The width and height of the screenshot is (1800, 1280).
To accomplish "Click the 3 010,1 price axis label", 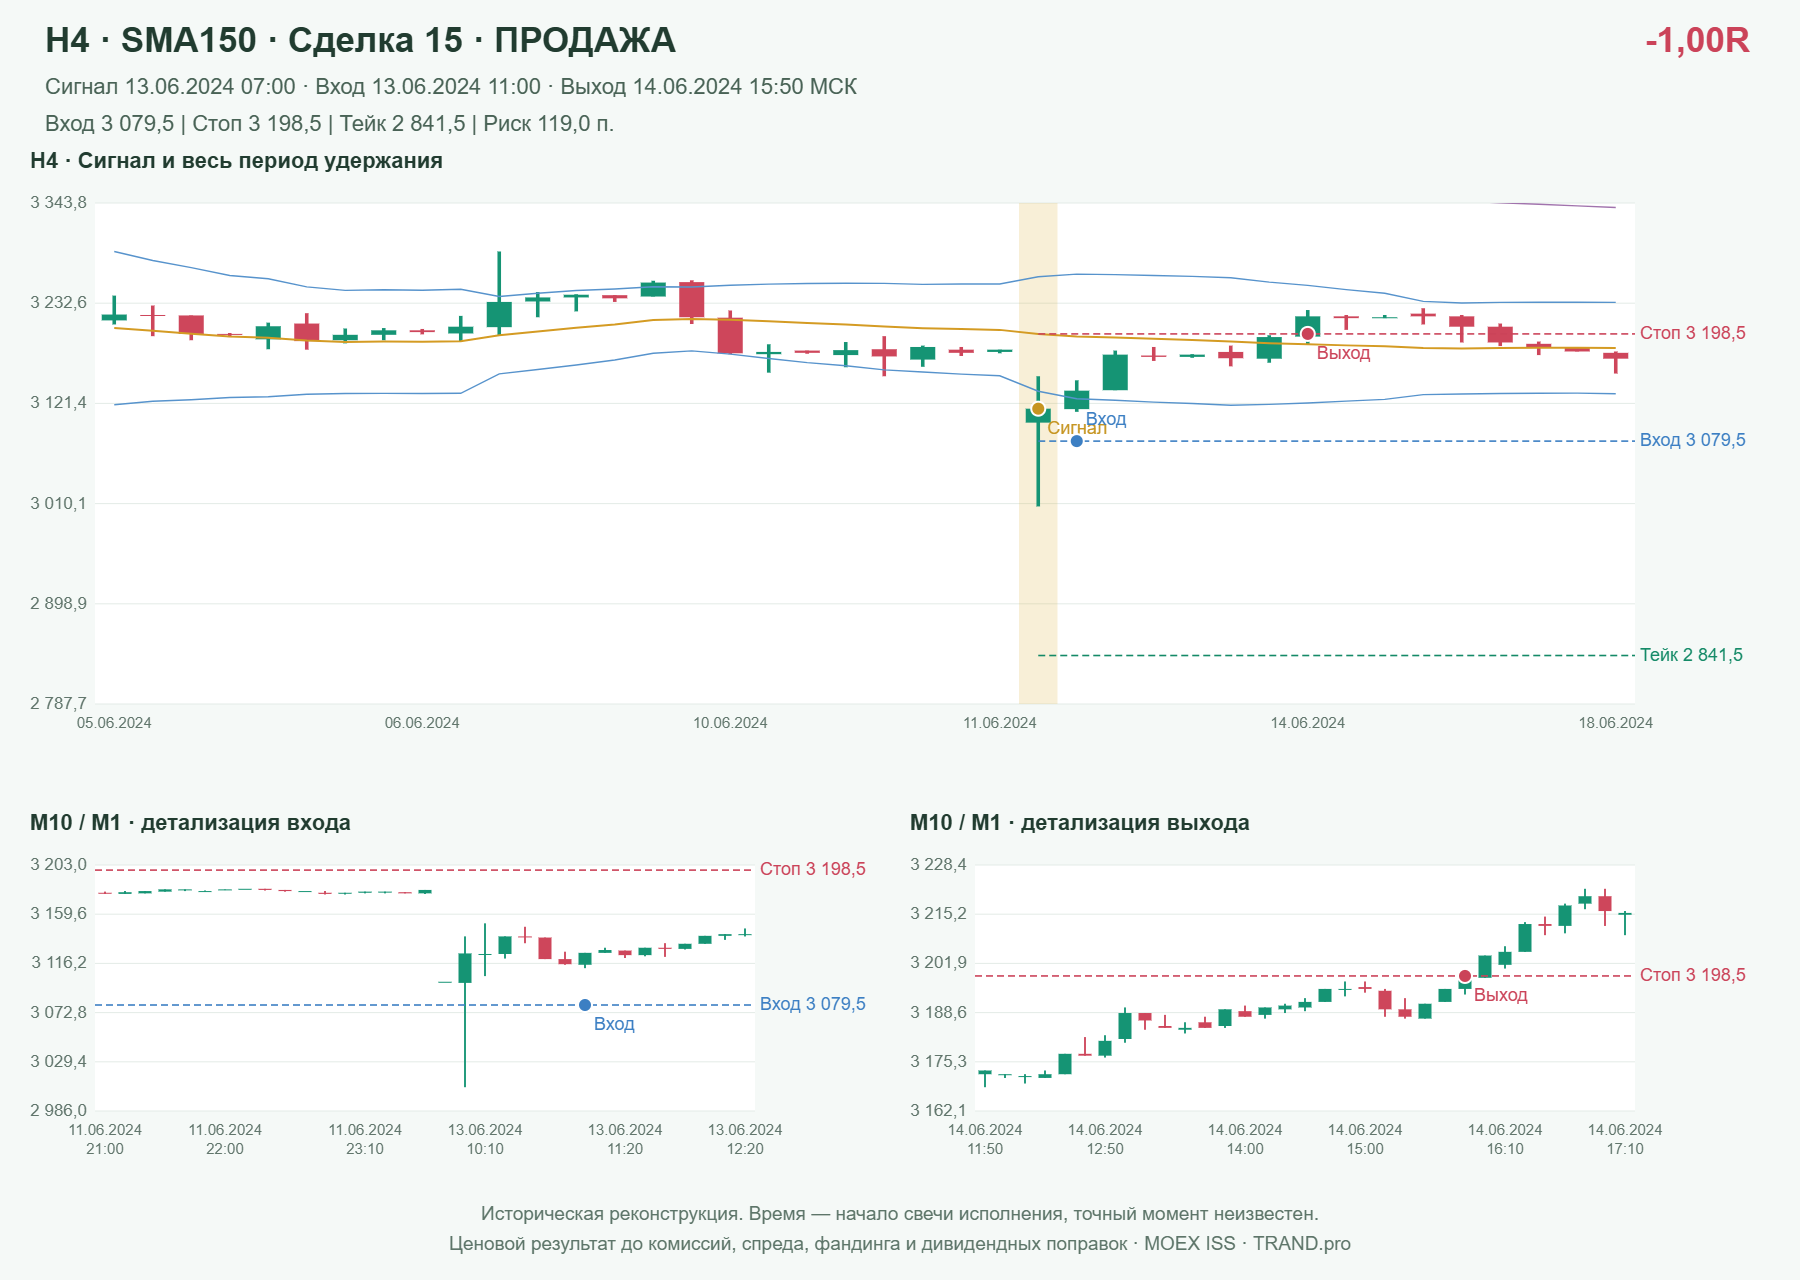I will tap(58, 503).
